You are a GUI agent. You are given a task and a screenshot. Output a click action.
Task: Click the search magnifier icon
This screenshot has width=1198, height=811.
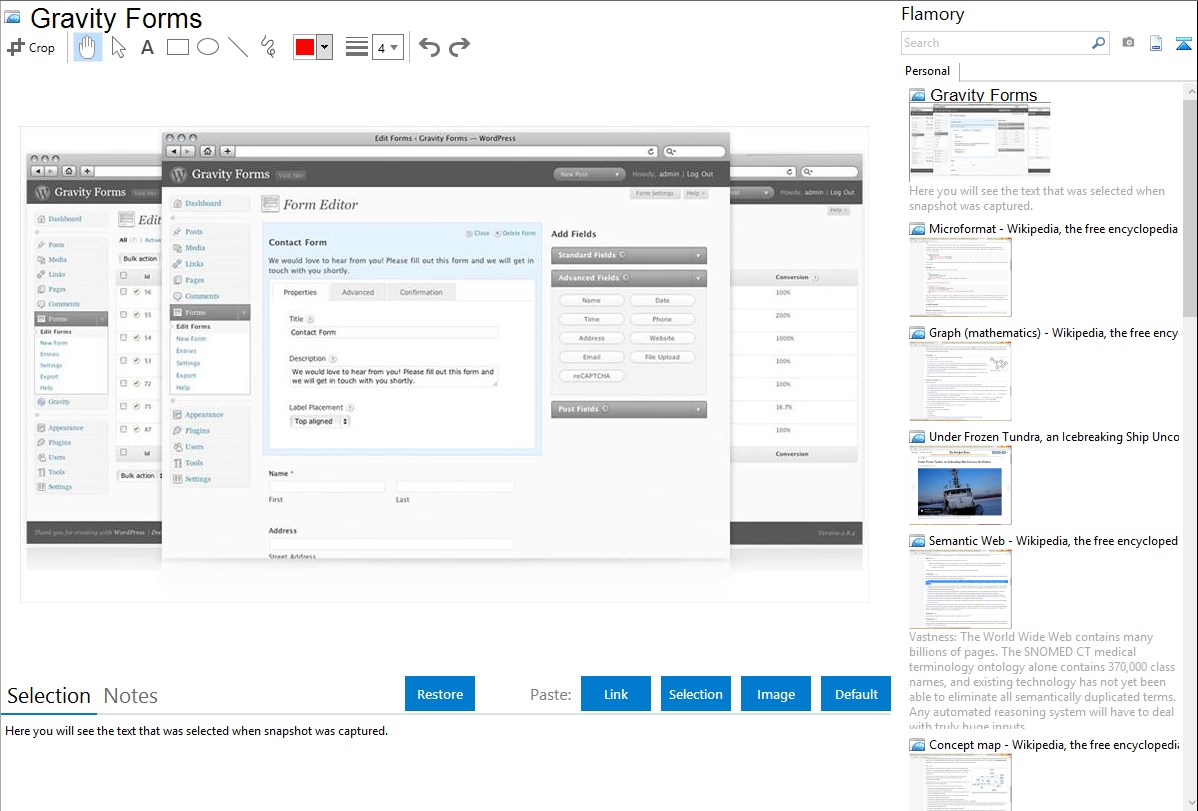point(1098,43)
